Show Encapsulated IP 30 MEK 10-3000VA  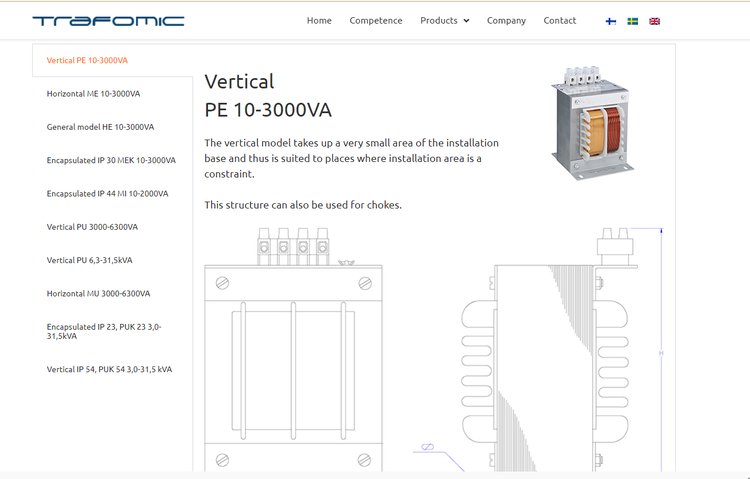point(111,160)
